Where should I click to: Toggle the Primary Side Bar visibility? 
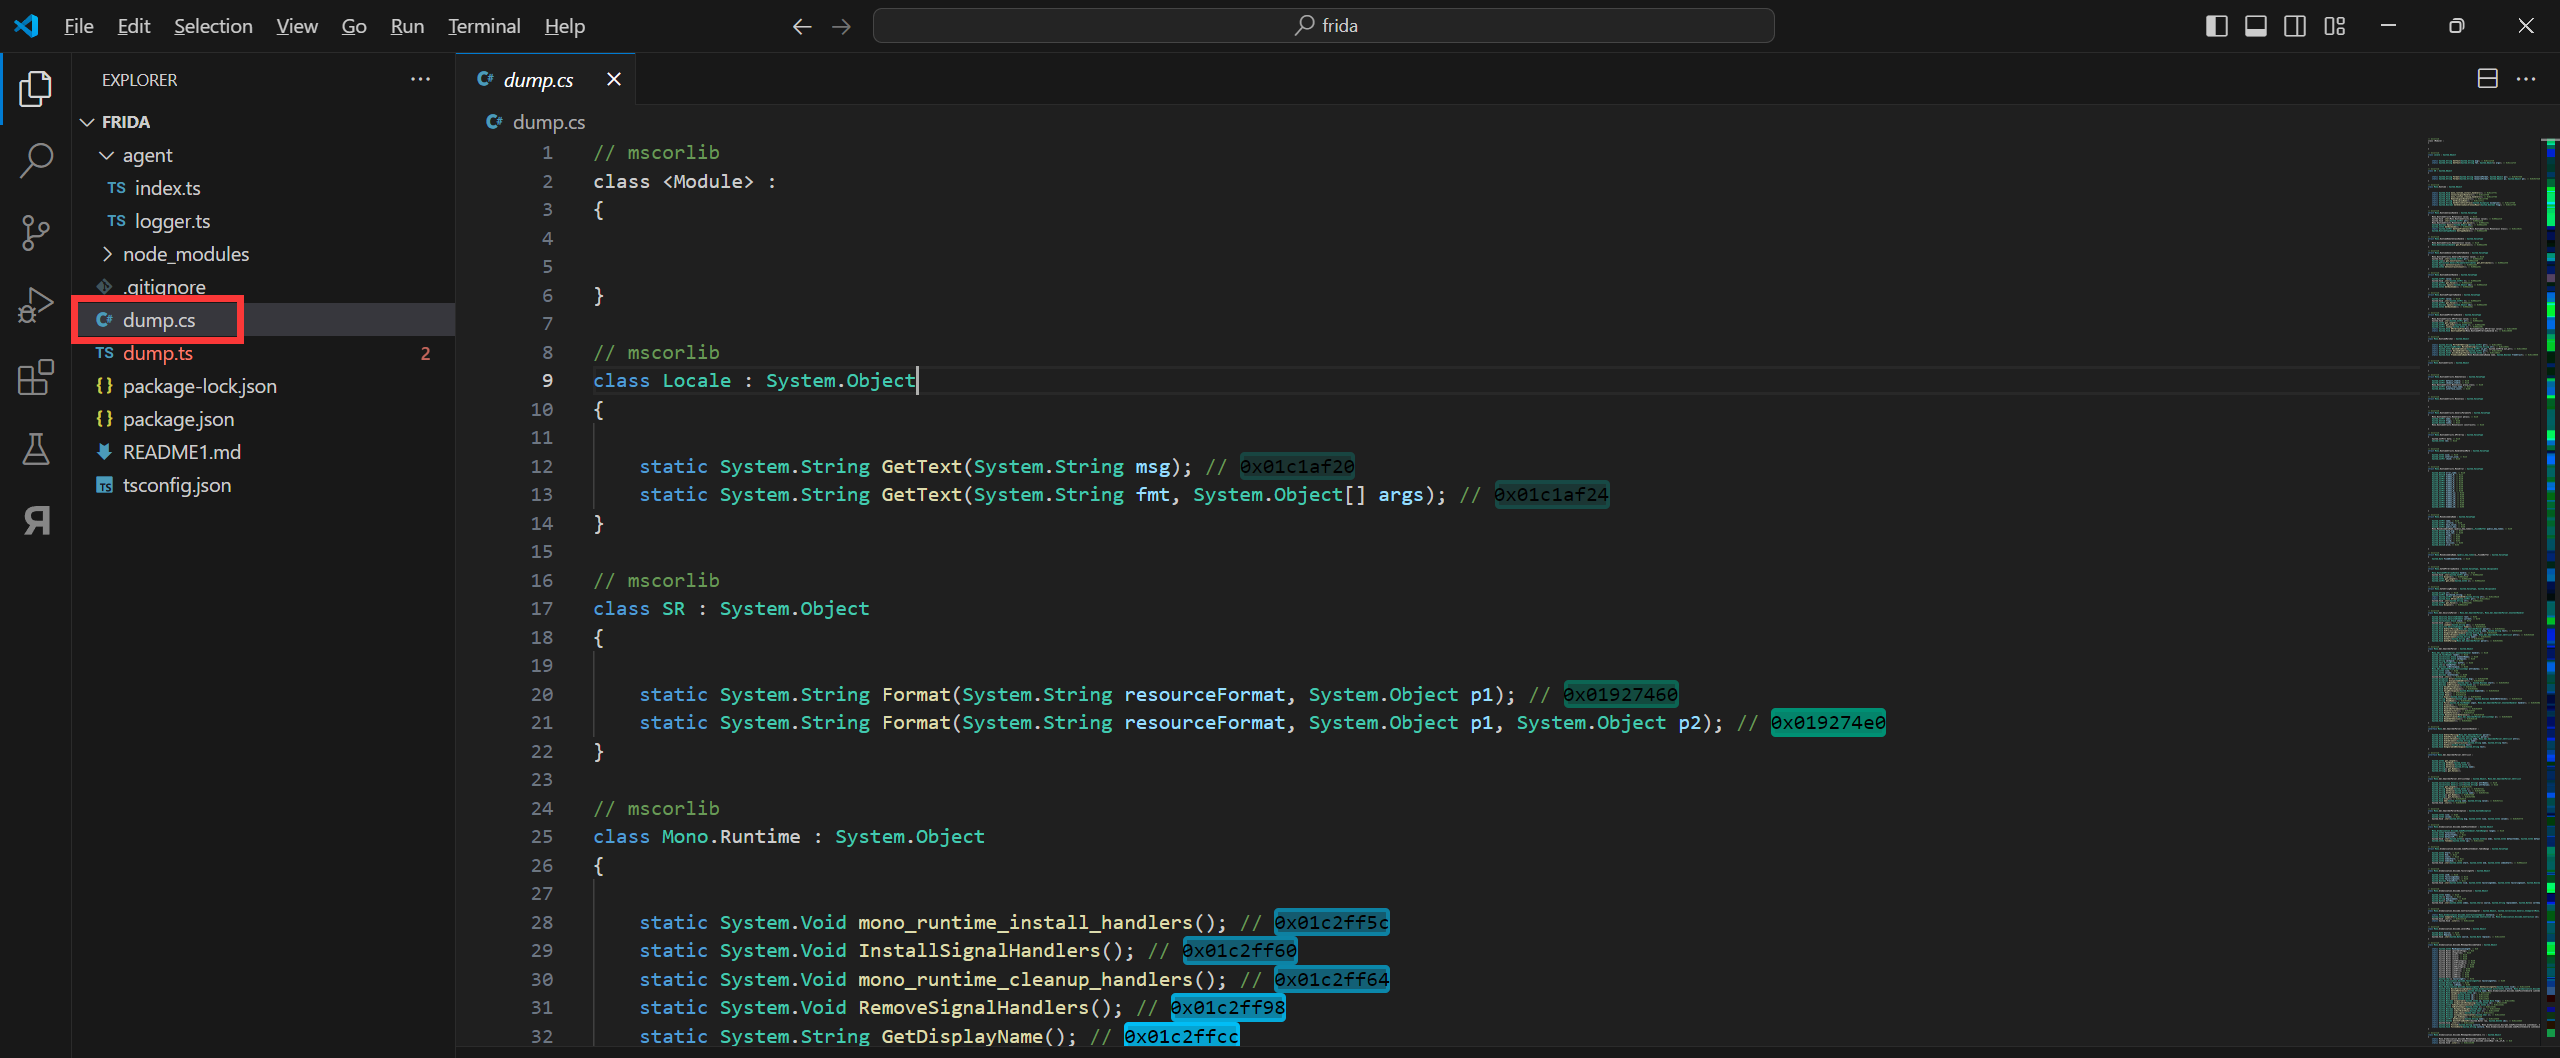2216,26
